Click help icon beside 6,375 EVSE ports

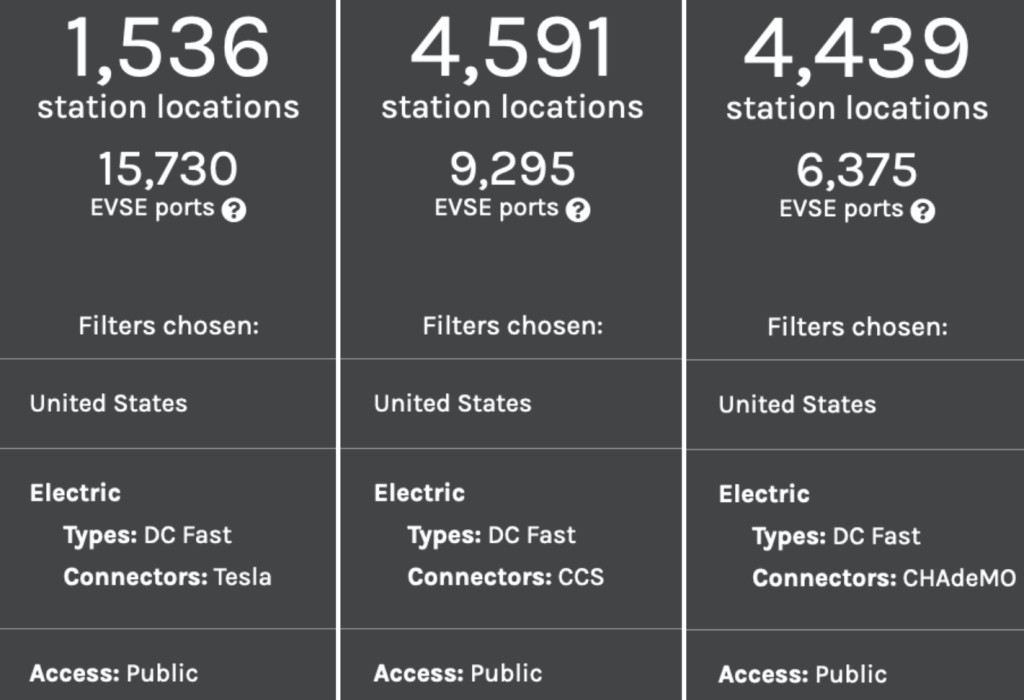pyautogui.click(x=923, y=211)
